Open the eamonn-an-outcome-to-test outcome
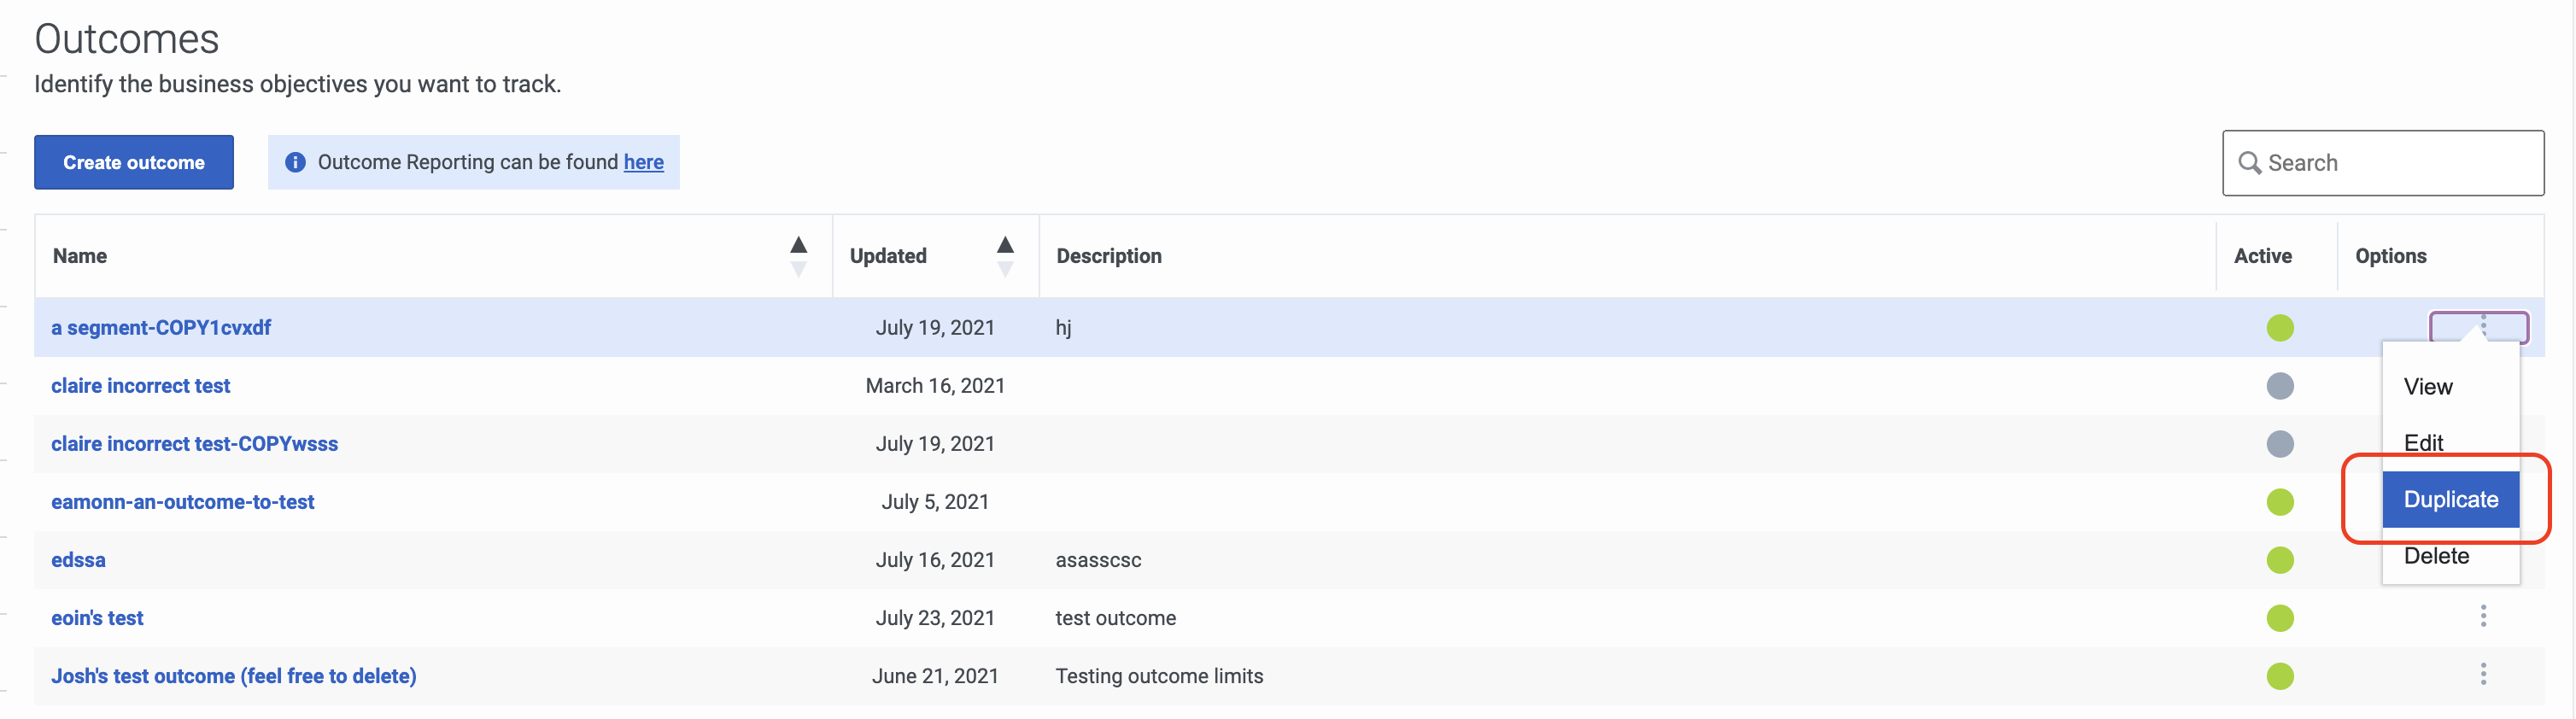The width and height of the screenshot is (2576, 719). click(183, 502)
